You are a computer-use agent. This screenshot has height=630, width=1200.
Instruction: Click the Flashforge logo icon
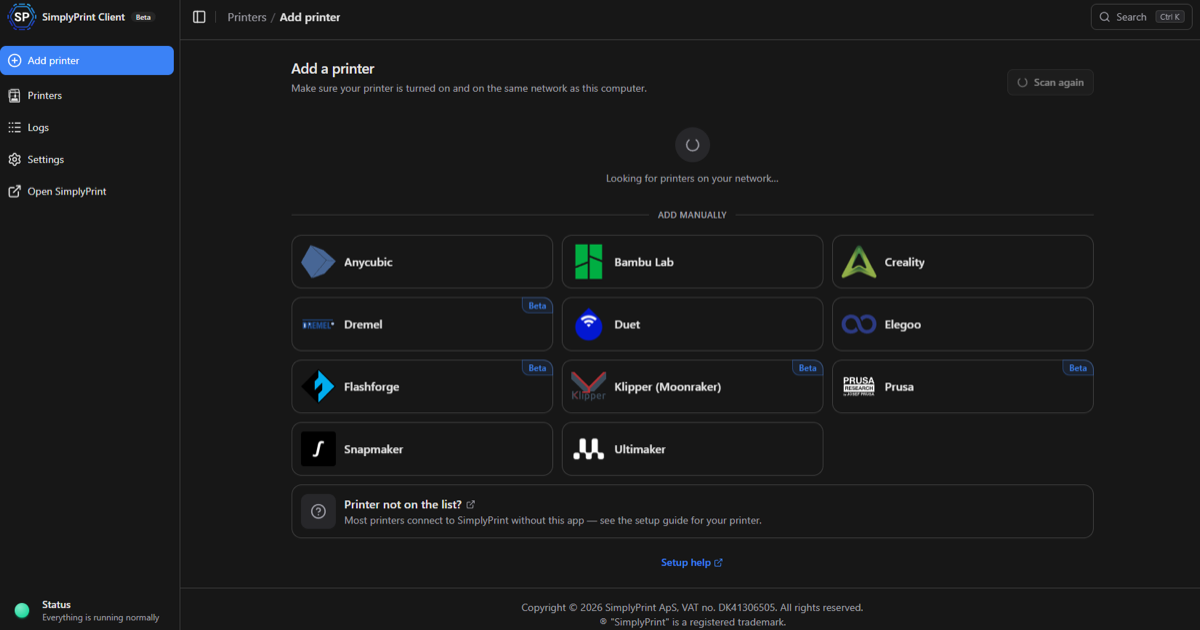[x=318, y=386]
